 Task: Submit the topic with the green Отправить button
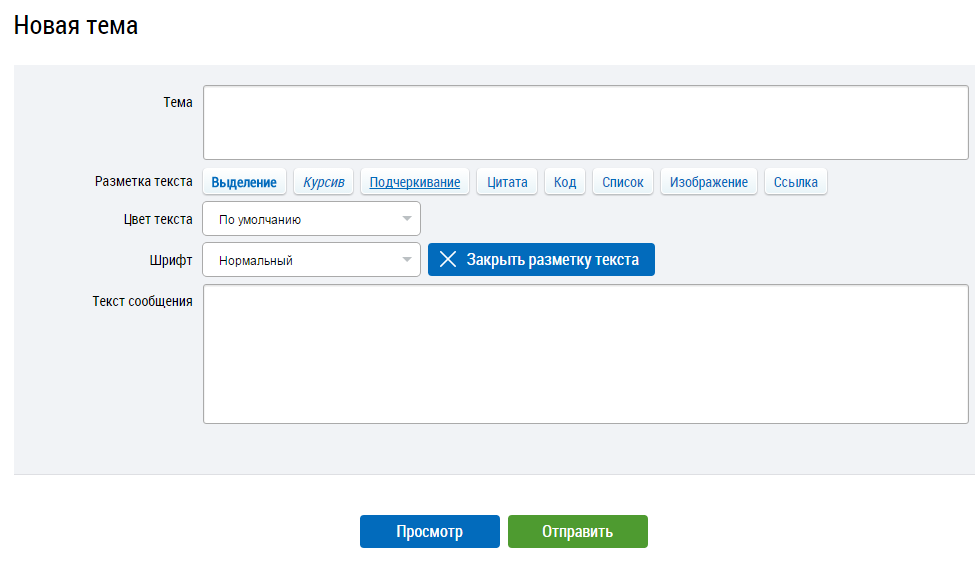[577, 532]
